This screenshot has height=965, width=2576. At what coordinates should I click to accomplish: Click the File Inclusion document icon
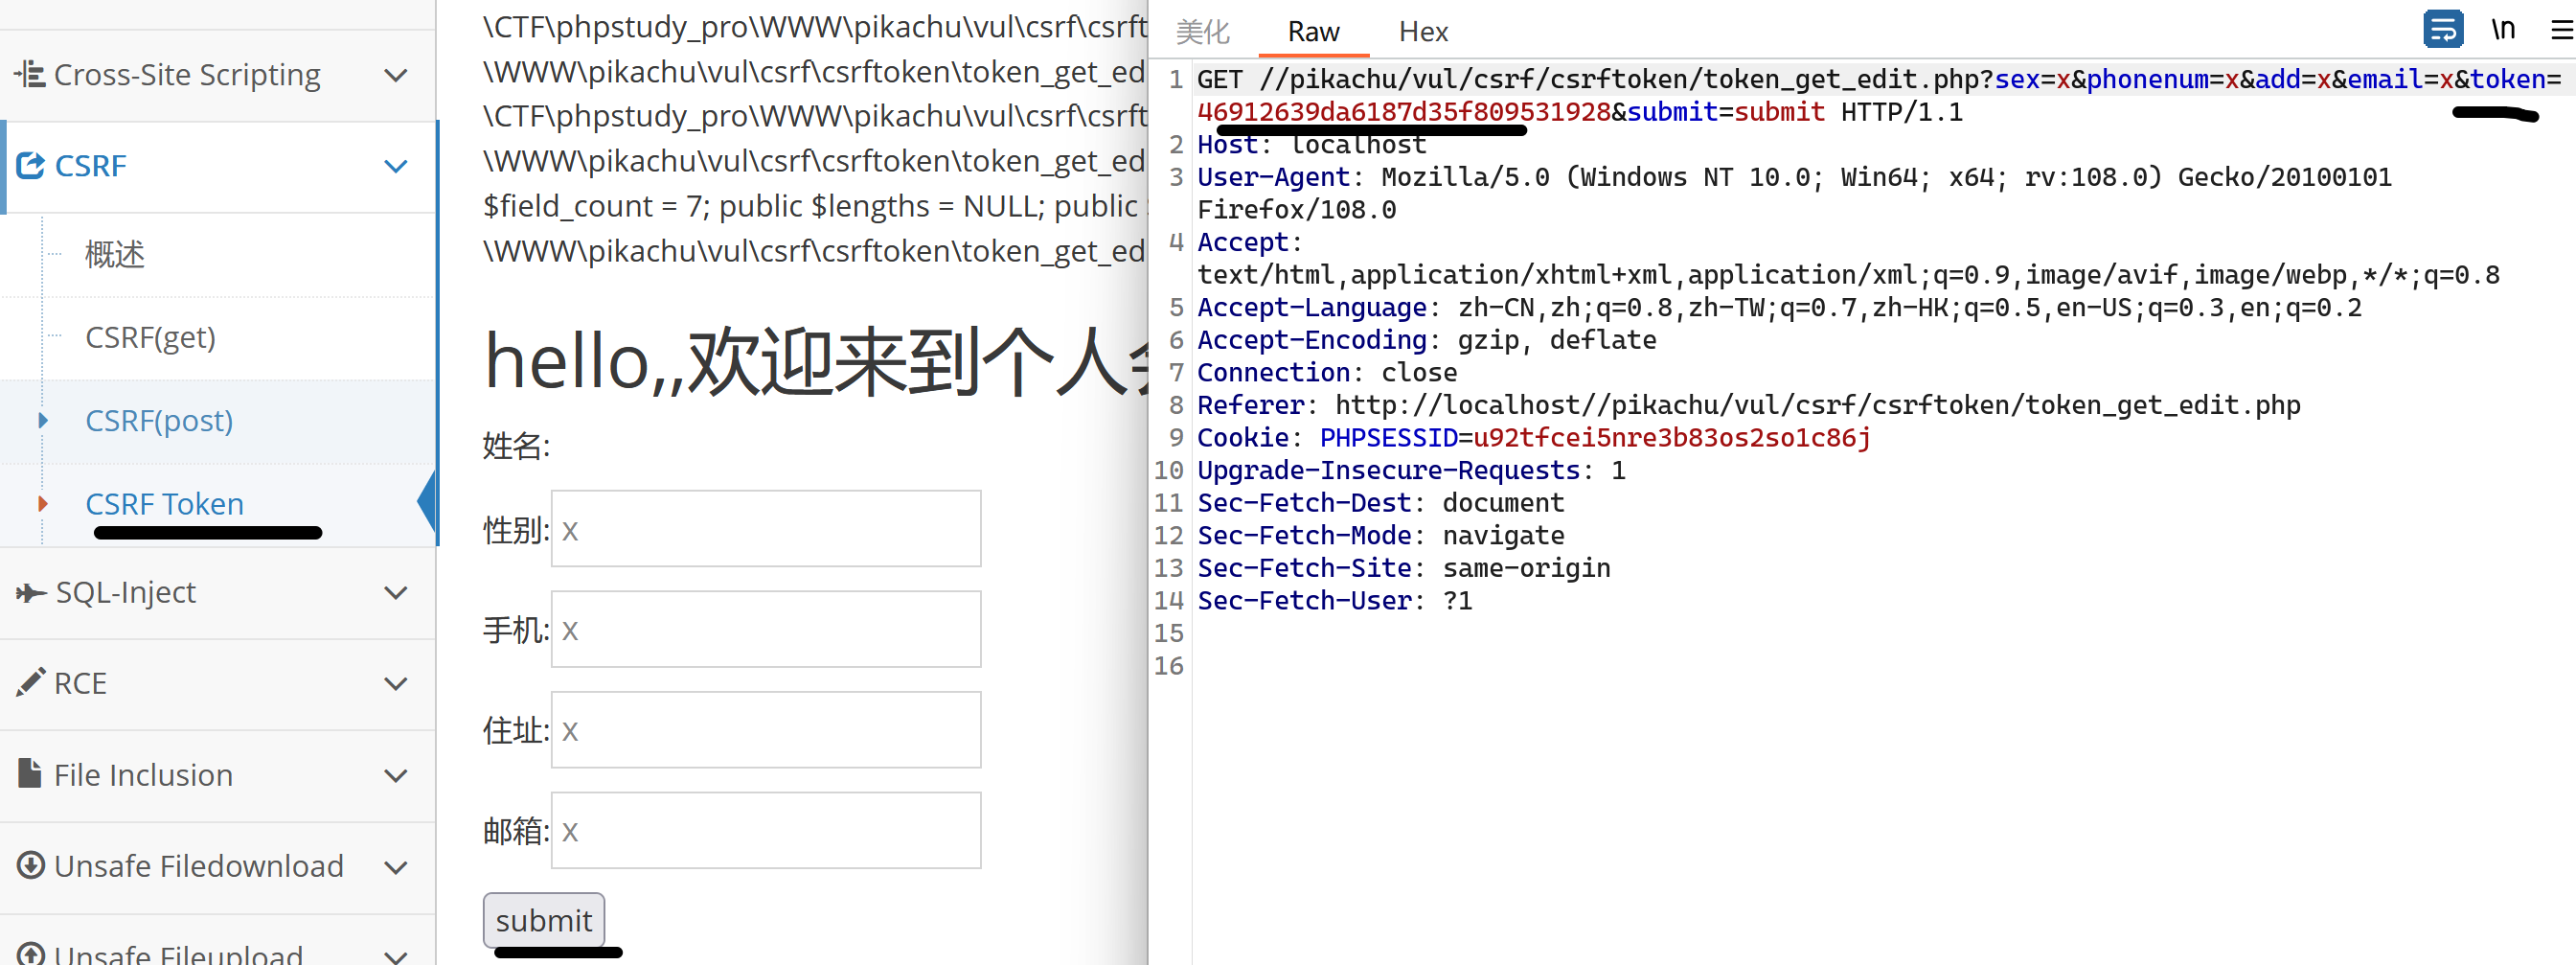[31, 774]
